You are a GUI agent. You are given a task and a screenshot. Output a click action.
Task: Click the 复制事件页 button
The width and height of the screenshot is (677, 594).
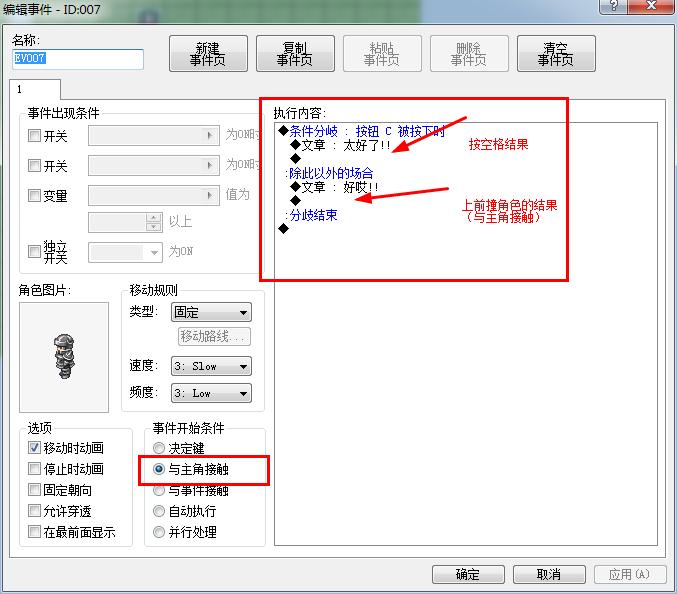pyautogui.click(x=295, y=54)
